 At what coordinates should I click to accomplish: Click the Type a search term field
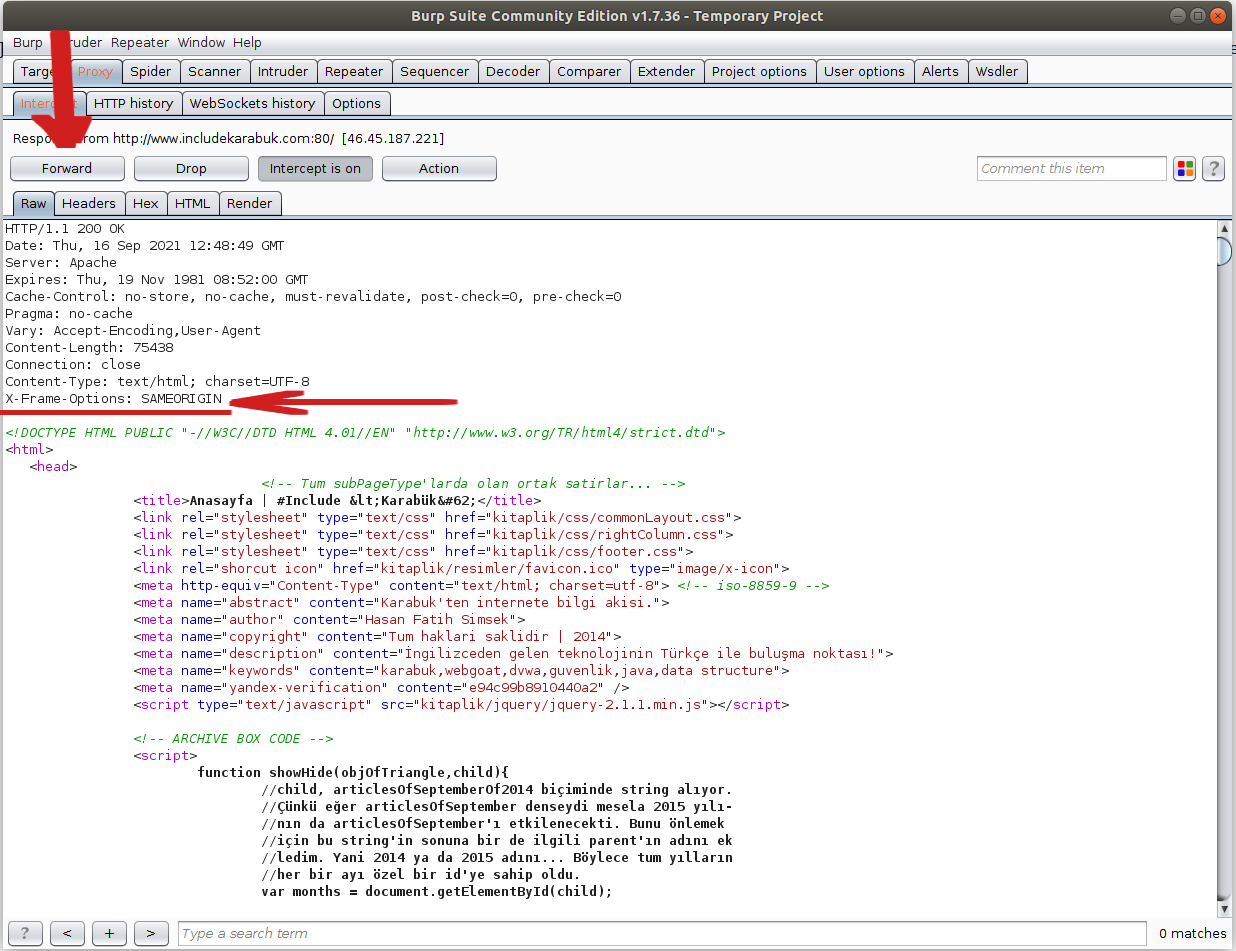point(662,933)
